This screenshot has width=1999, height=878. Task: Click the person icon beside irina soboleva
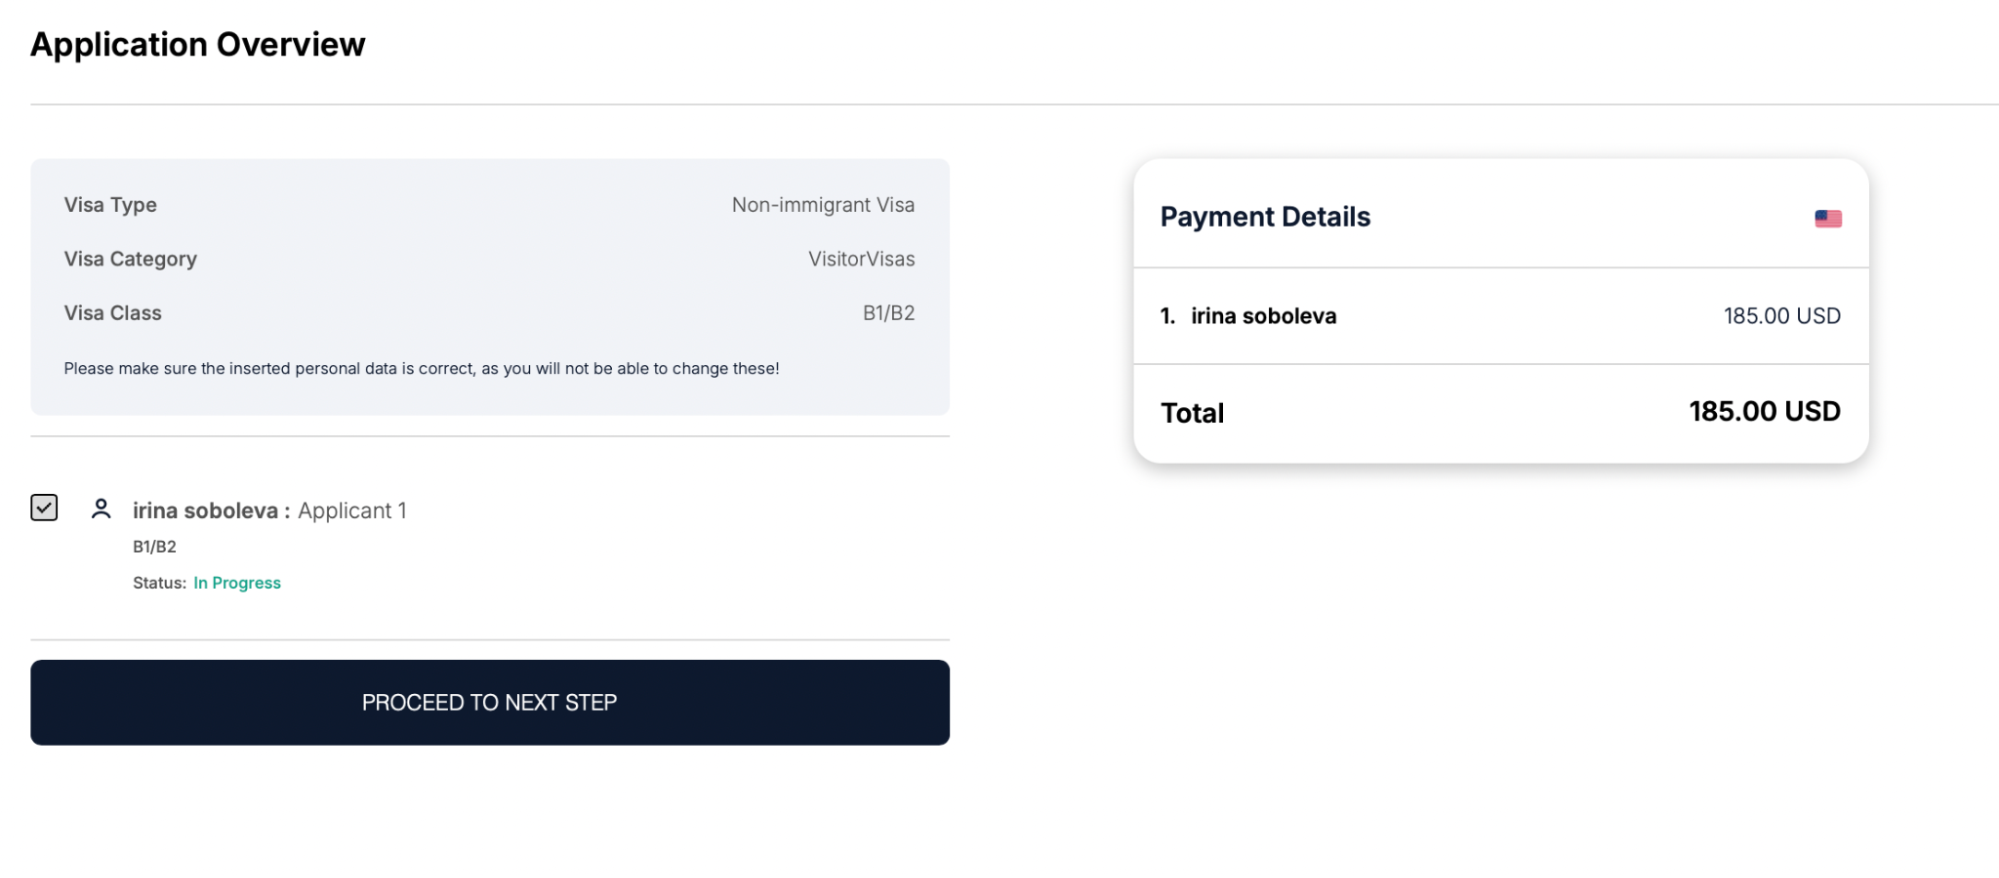coord(101,509)
